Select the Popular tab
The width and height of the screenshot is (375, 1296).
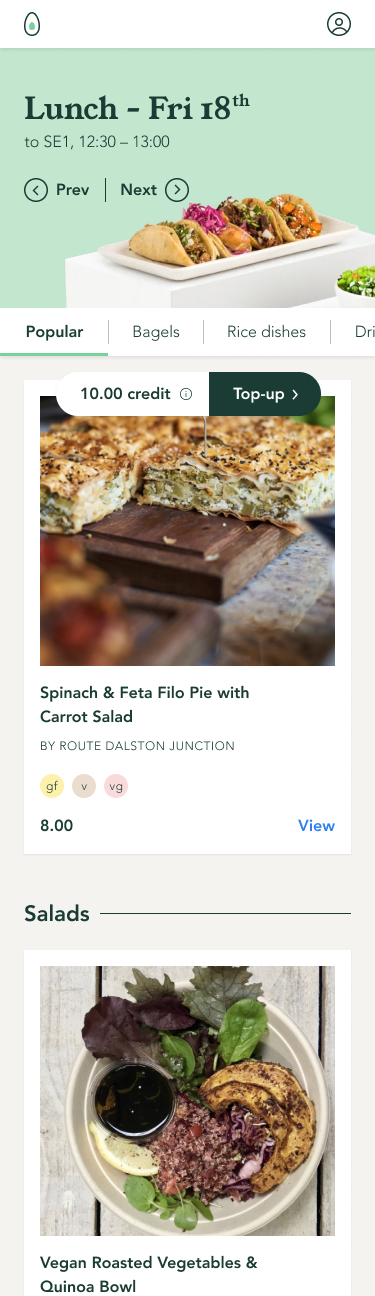click(54, 332)
